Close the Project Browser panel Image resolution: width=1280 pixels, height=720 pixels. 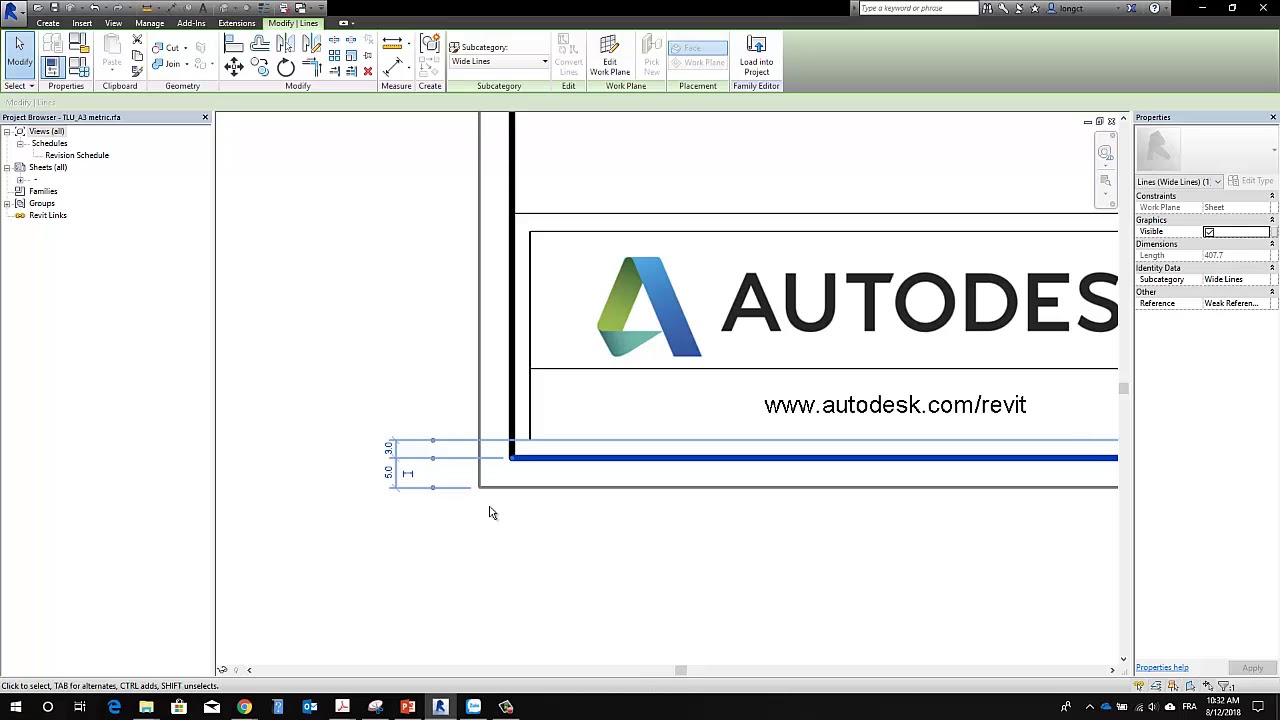point(205,118)
